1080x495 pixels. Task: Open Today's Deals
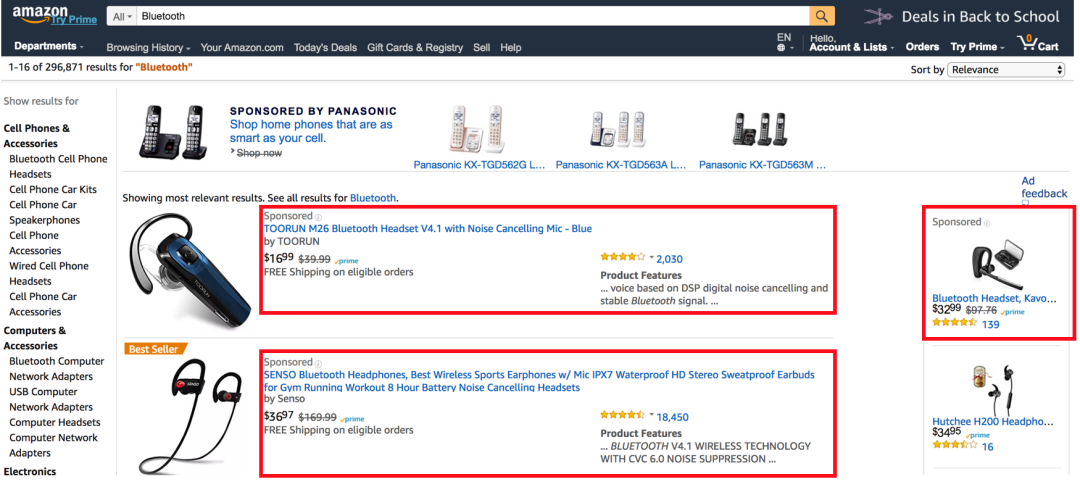tap(325, 48)
